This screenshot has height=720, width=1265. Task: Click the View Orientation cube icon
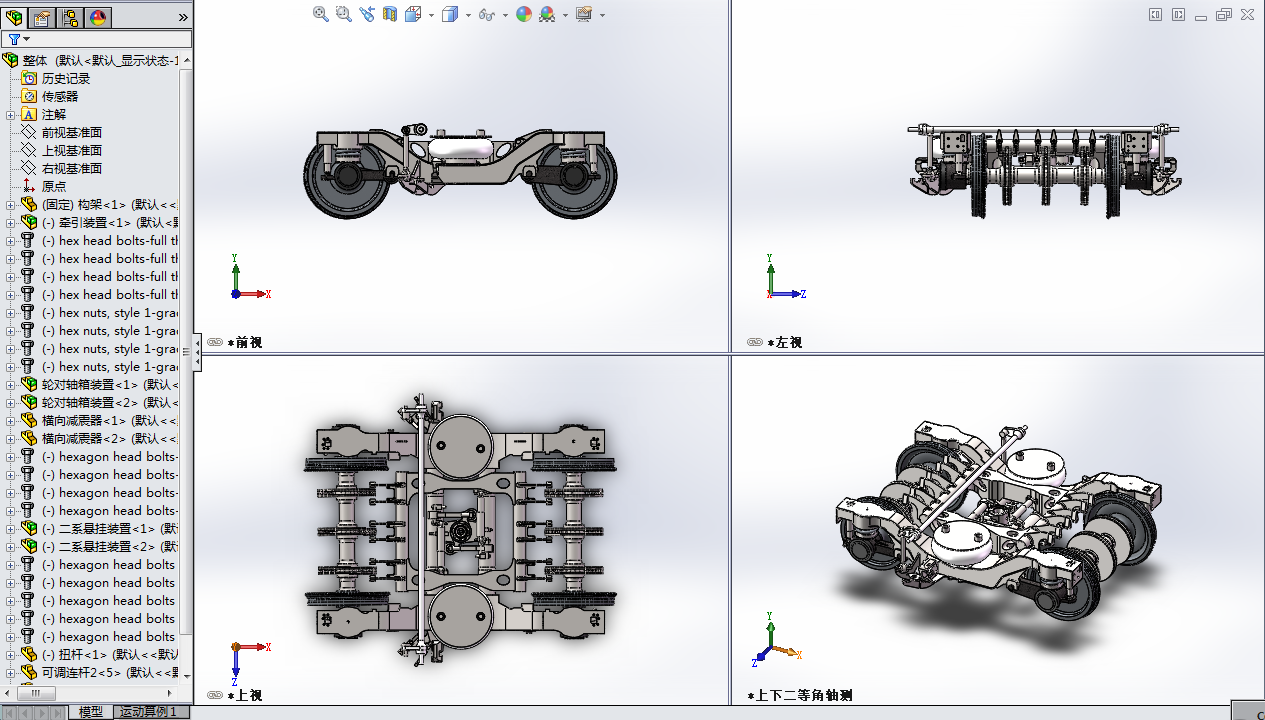pos(413,14)
